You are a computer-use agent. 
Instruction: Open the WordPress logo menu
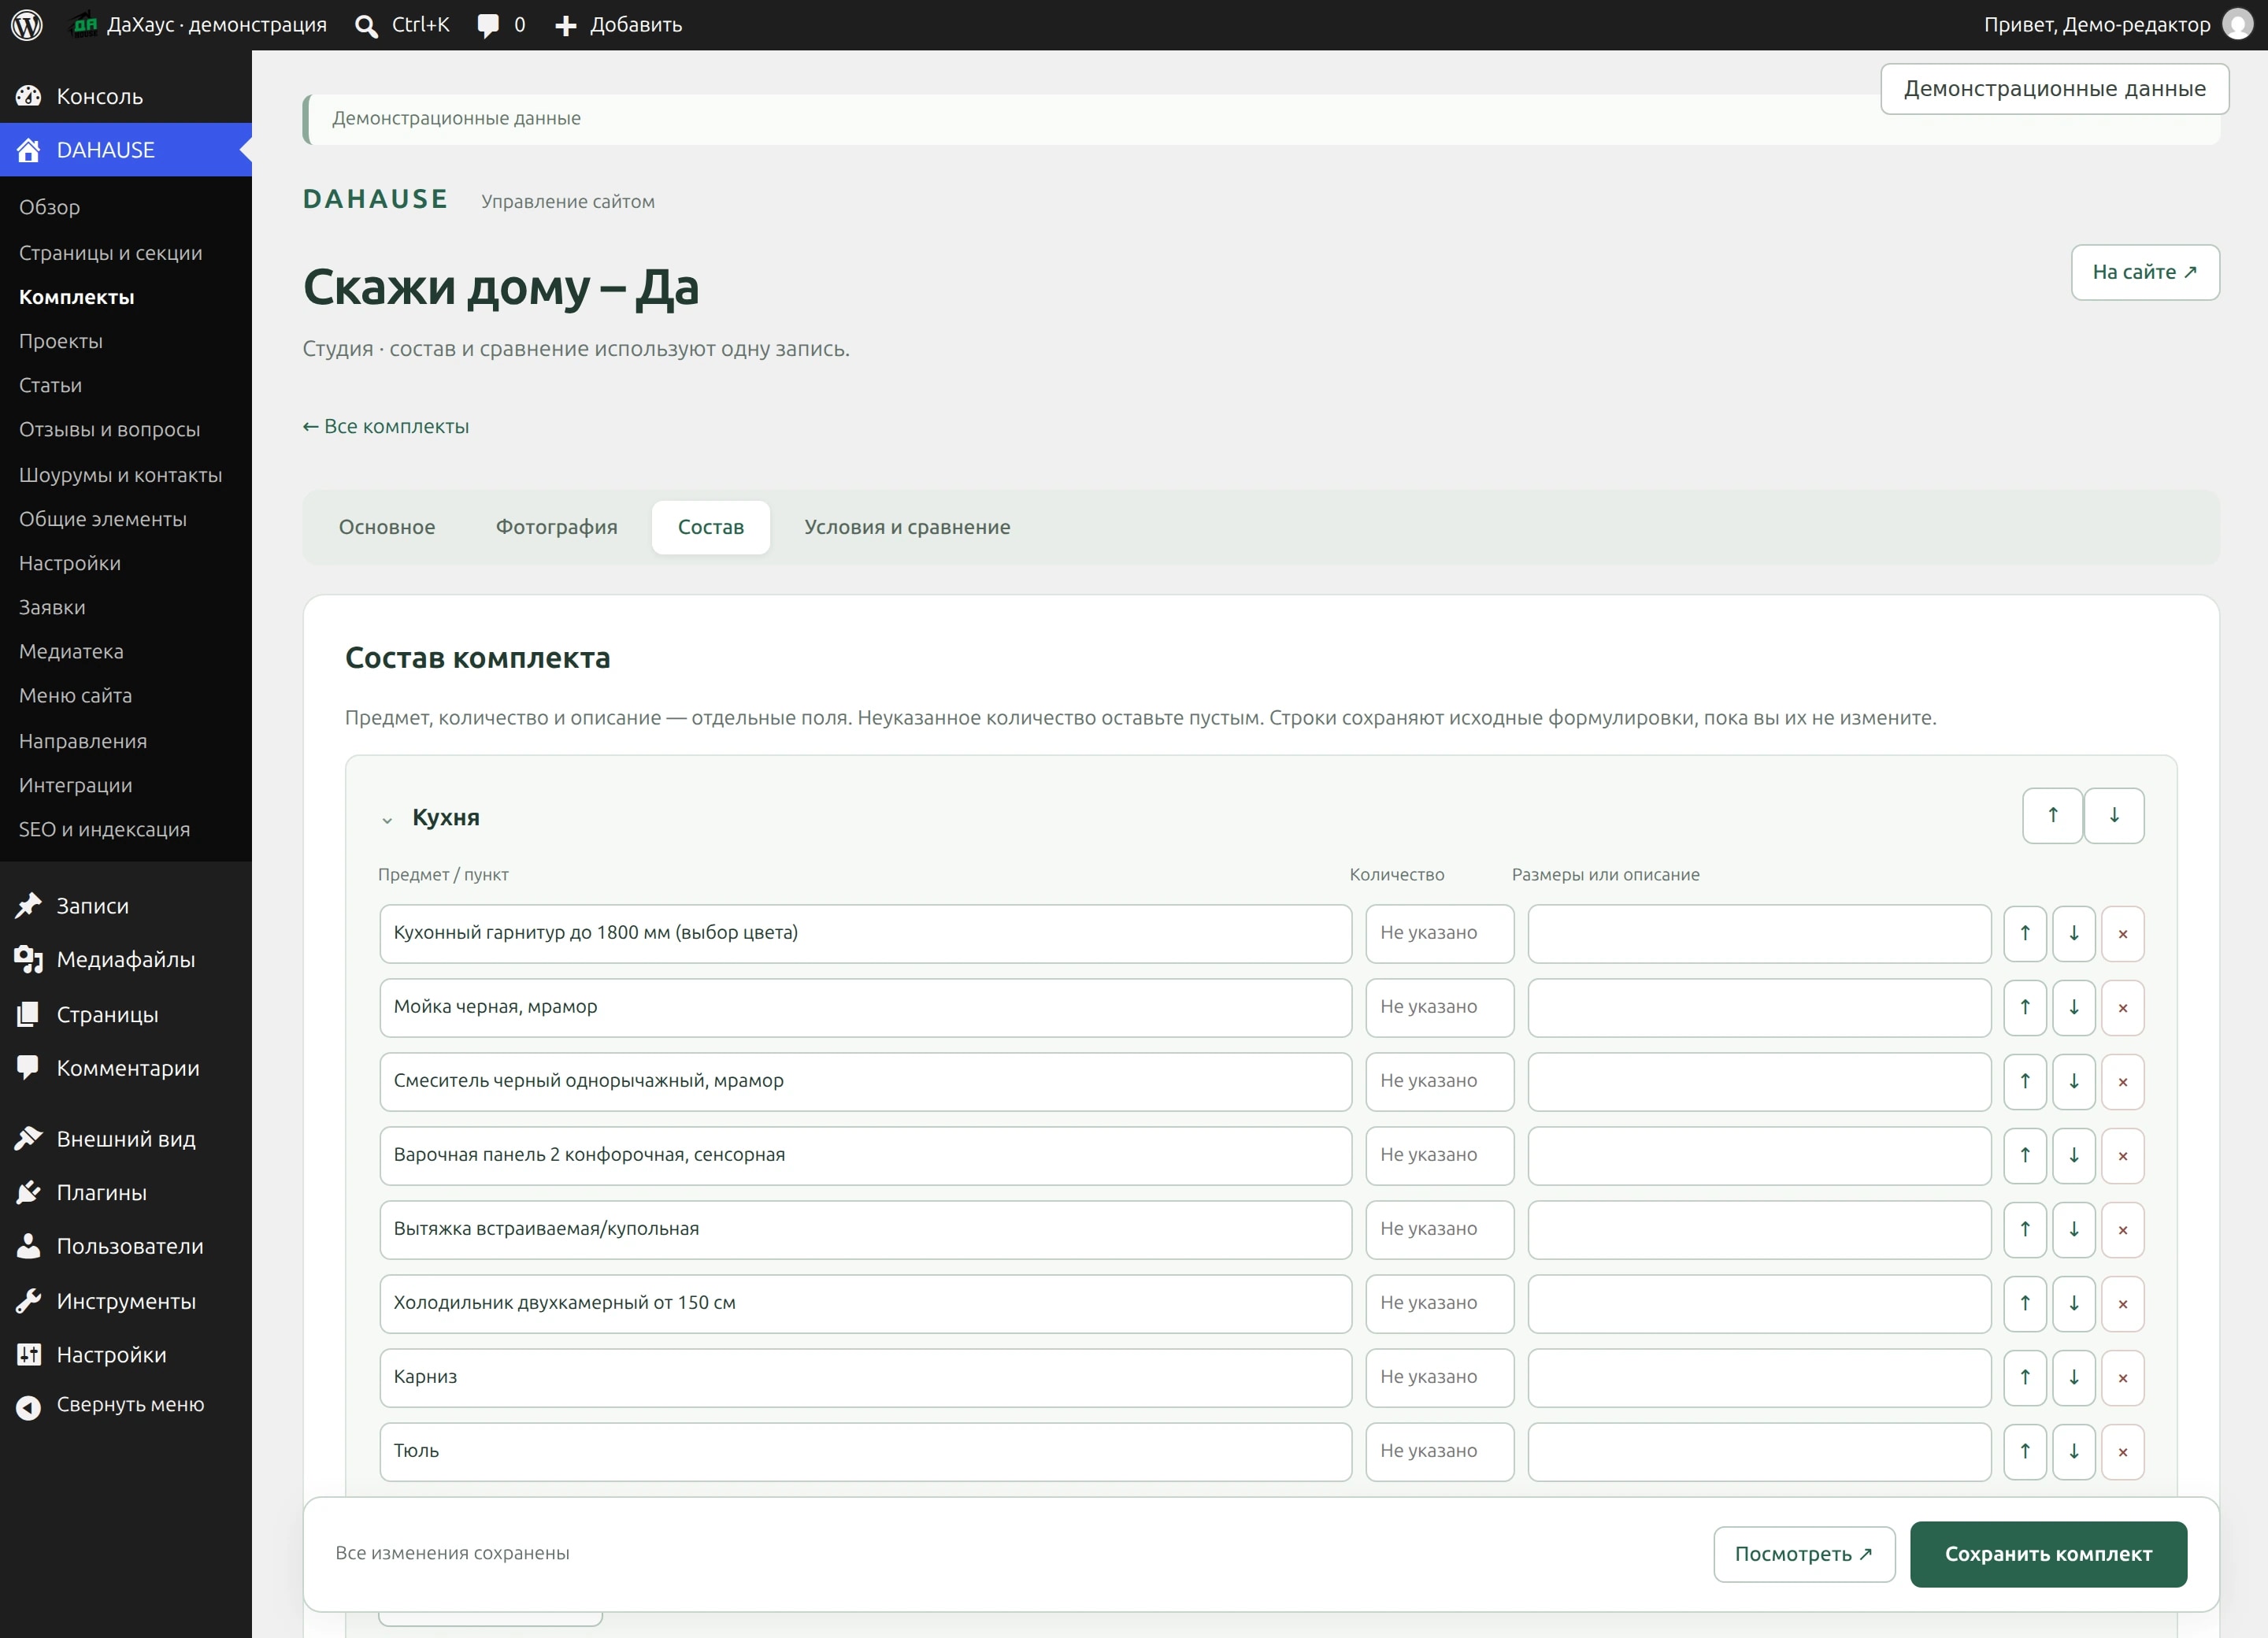(27, 25)
